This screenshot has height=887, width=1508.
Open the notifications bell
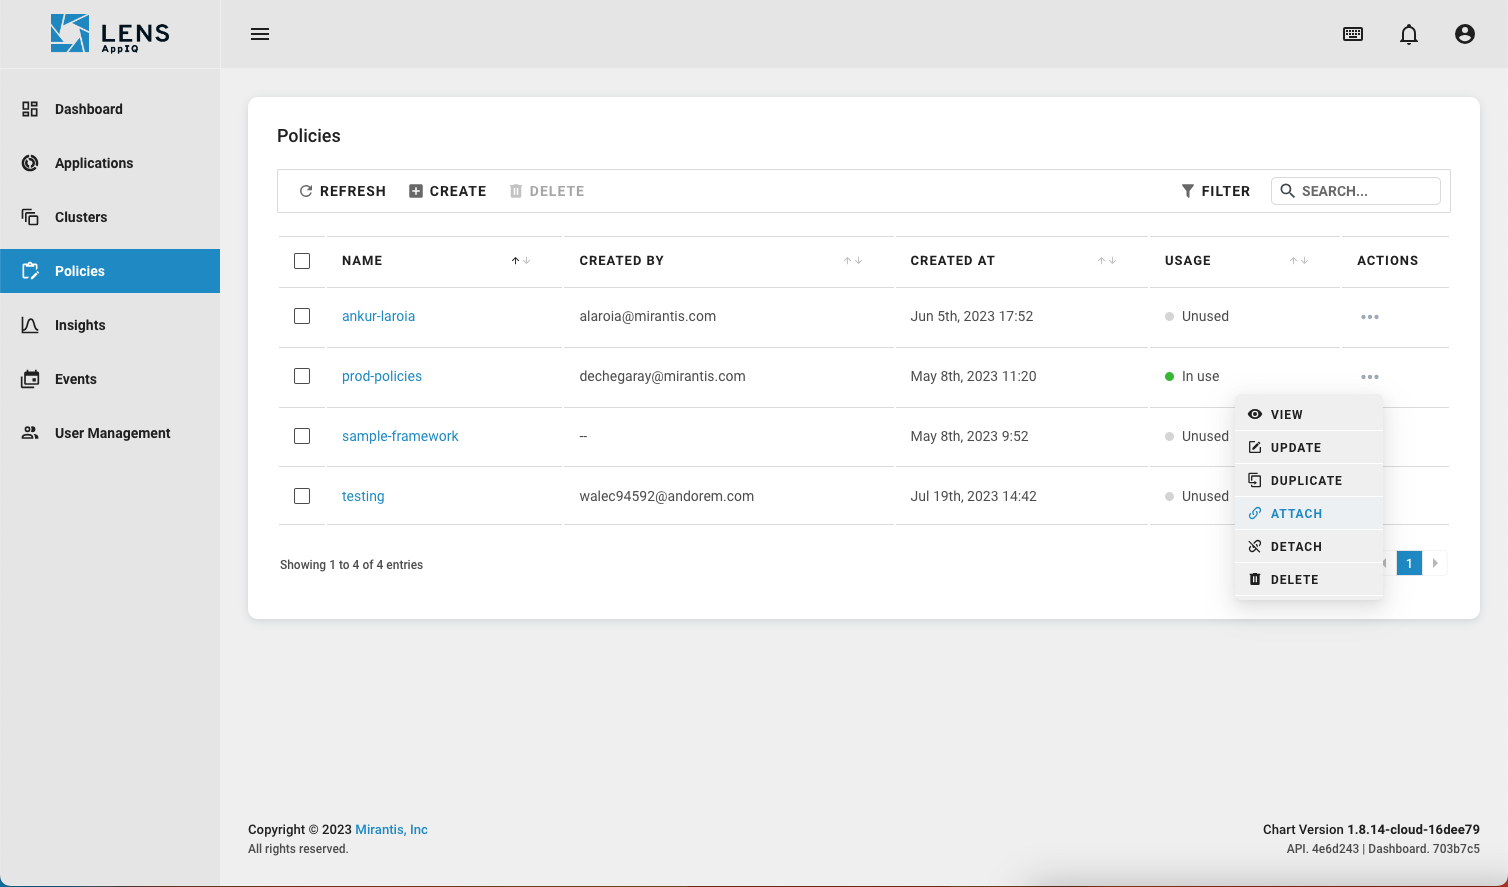pyautogui.click(x=1409, y=34)
